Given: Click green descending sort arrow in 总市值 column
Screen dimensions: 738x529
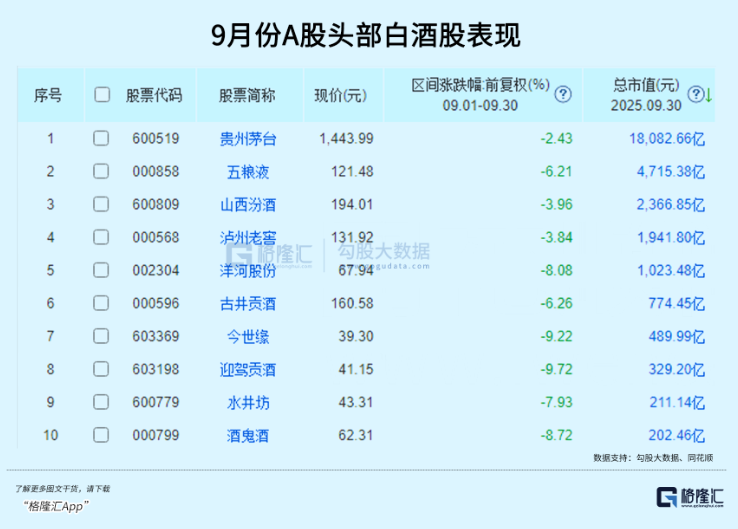Looking at the screenshot, I should coord(708,95).
